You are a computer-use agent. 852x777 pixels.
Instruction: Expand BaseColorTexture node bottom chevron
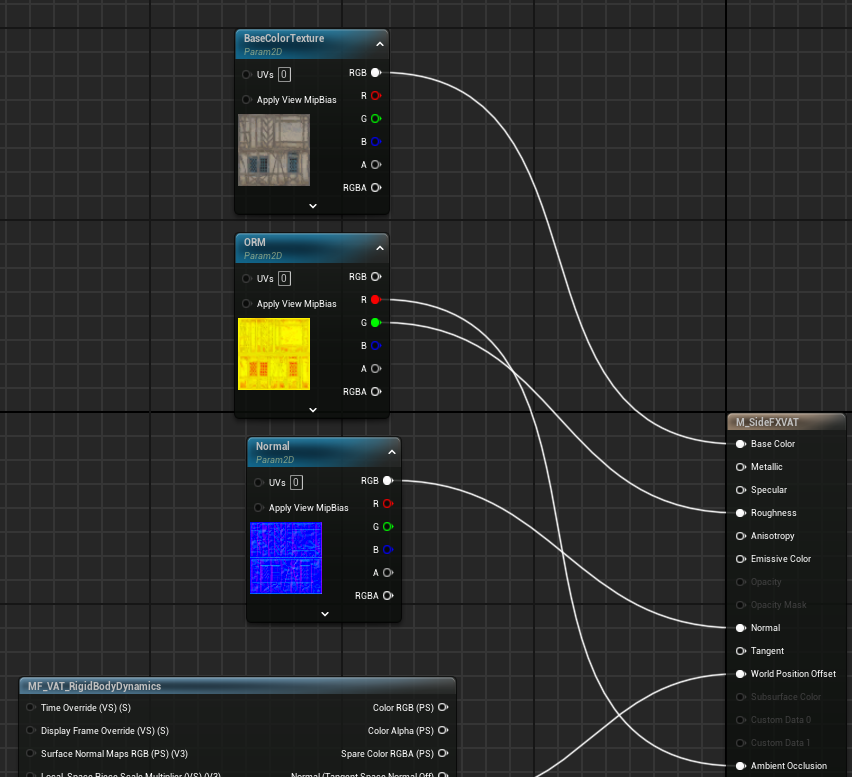[x=313, y=206]
